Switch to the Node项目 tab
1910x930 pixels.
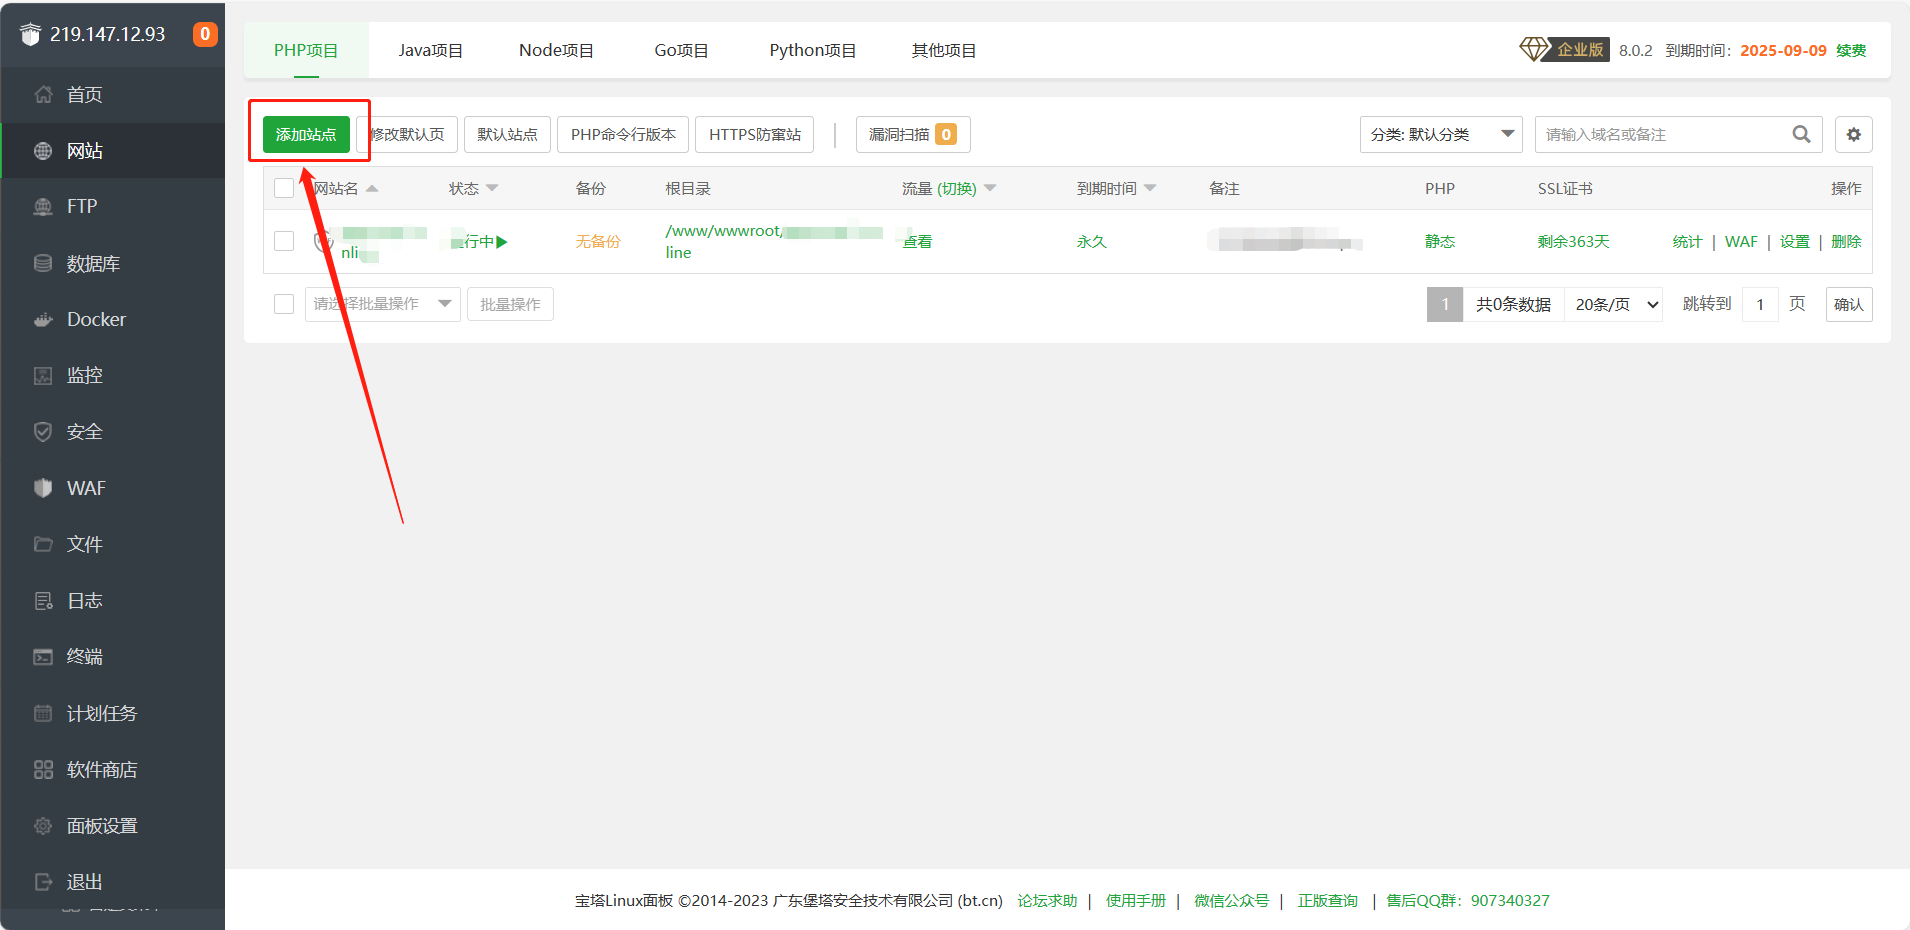(556, 50)
